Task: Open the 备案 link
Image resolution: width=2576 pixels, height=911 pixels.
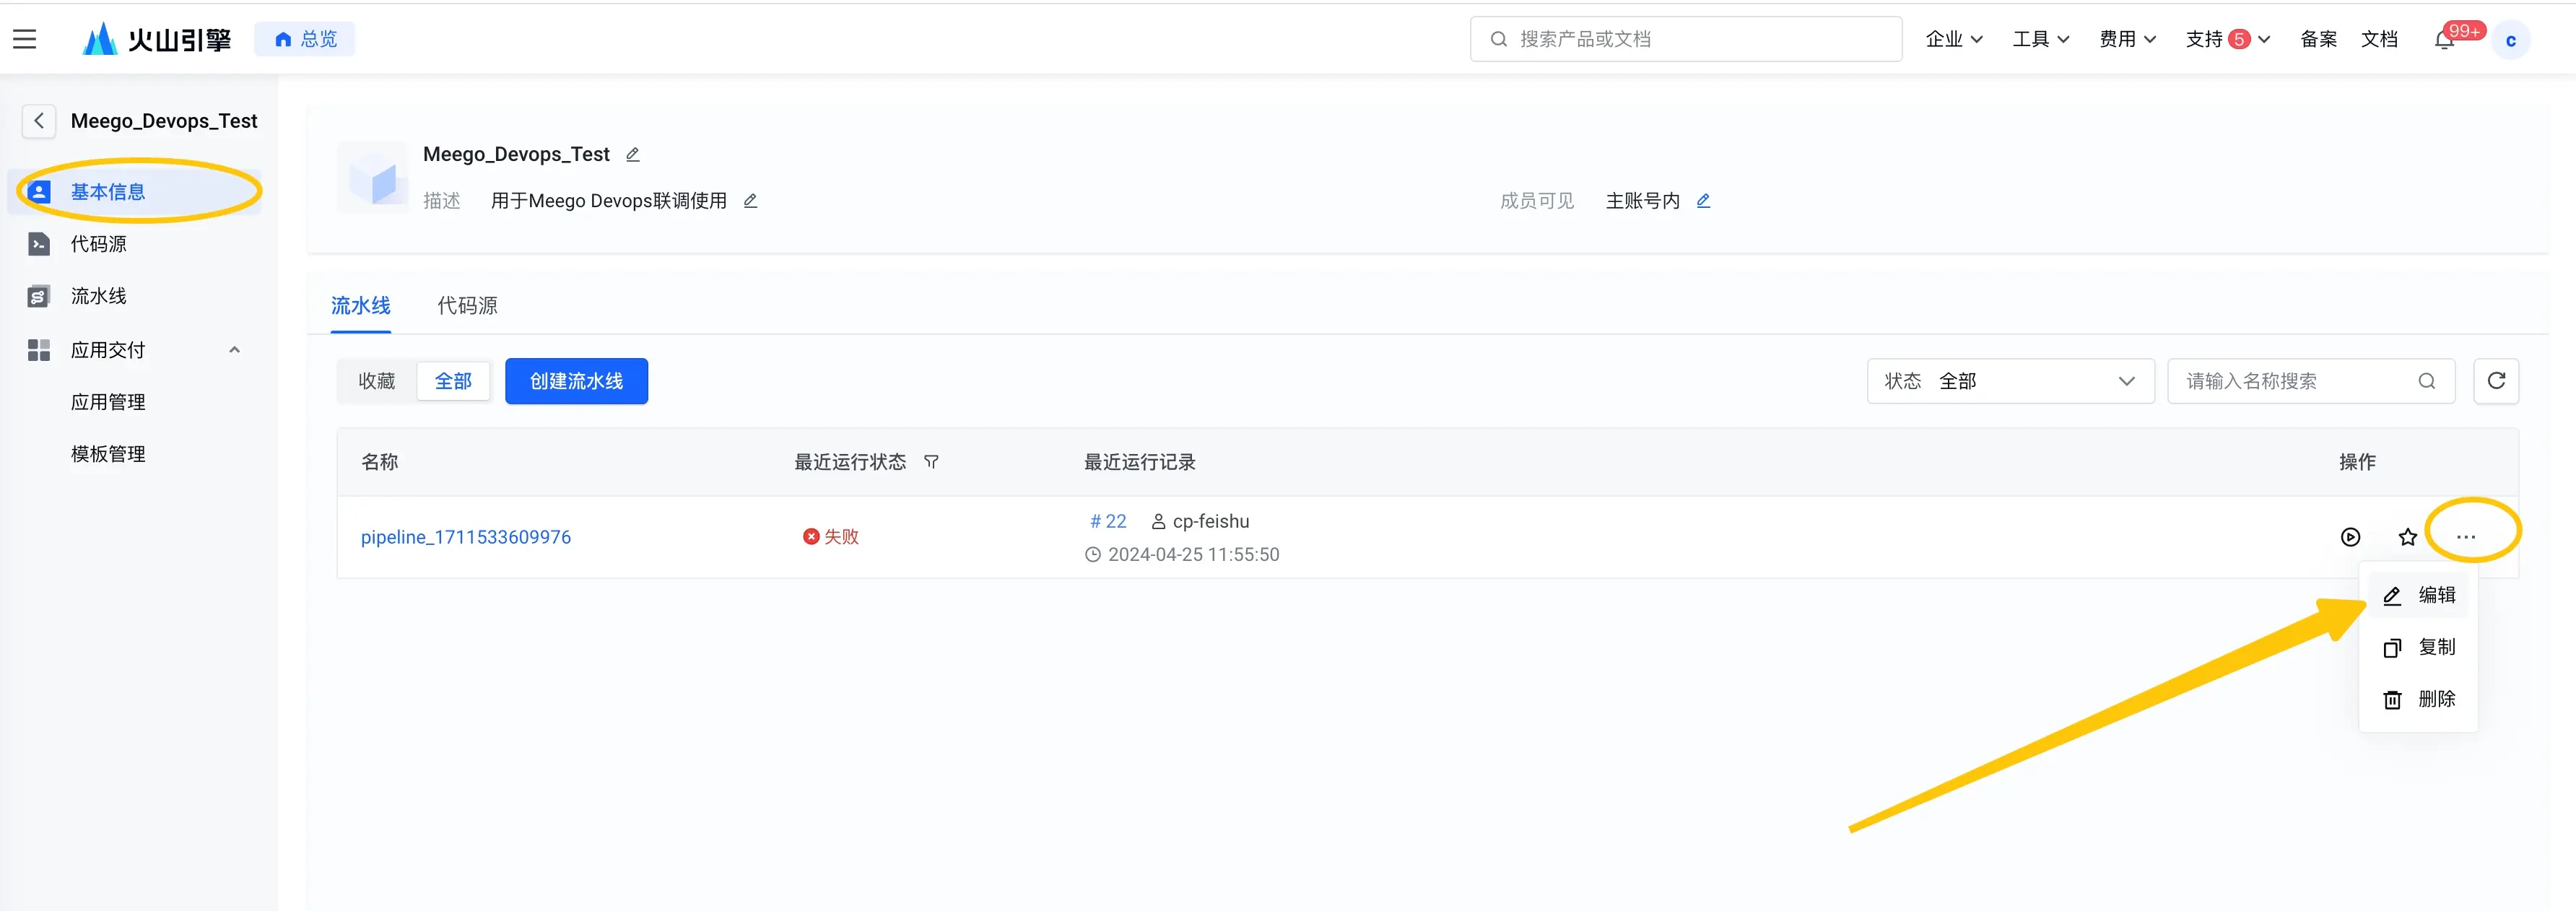Action: [x=2318, y=39]
